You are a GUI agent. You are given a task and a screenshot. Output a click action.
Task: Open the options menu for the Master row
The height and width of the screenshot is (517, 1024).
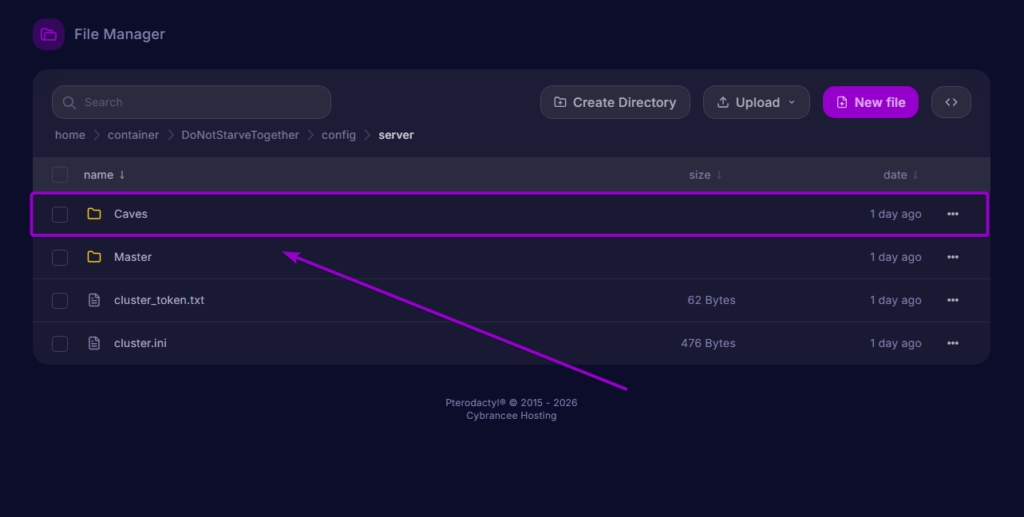coord(953,257)
